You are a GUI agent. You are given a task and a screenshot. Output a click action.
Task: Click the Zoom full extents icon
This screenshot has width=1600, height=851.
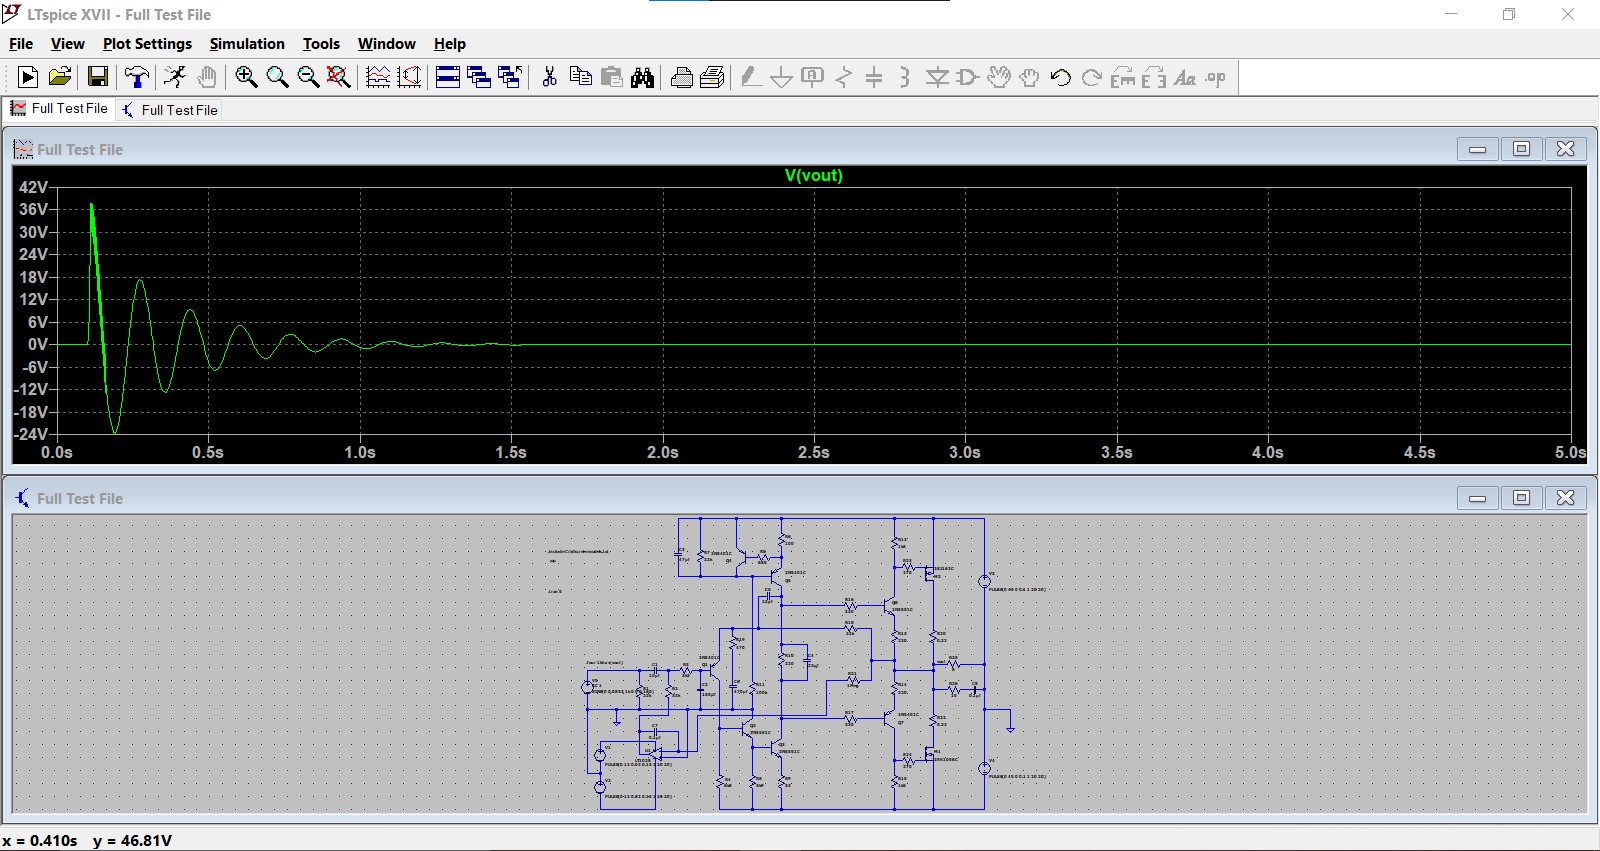(339, 77)
